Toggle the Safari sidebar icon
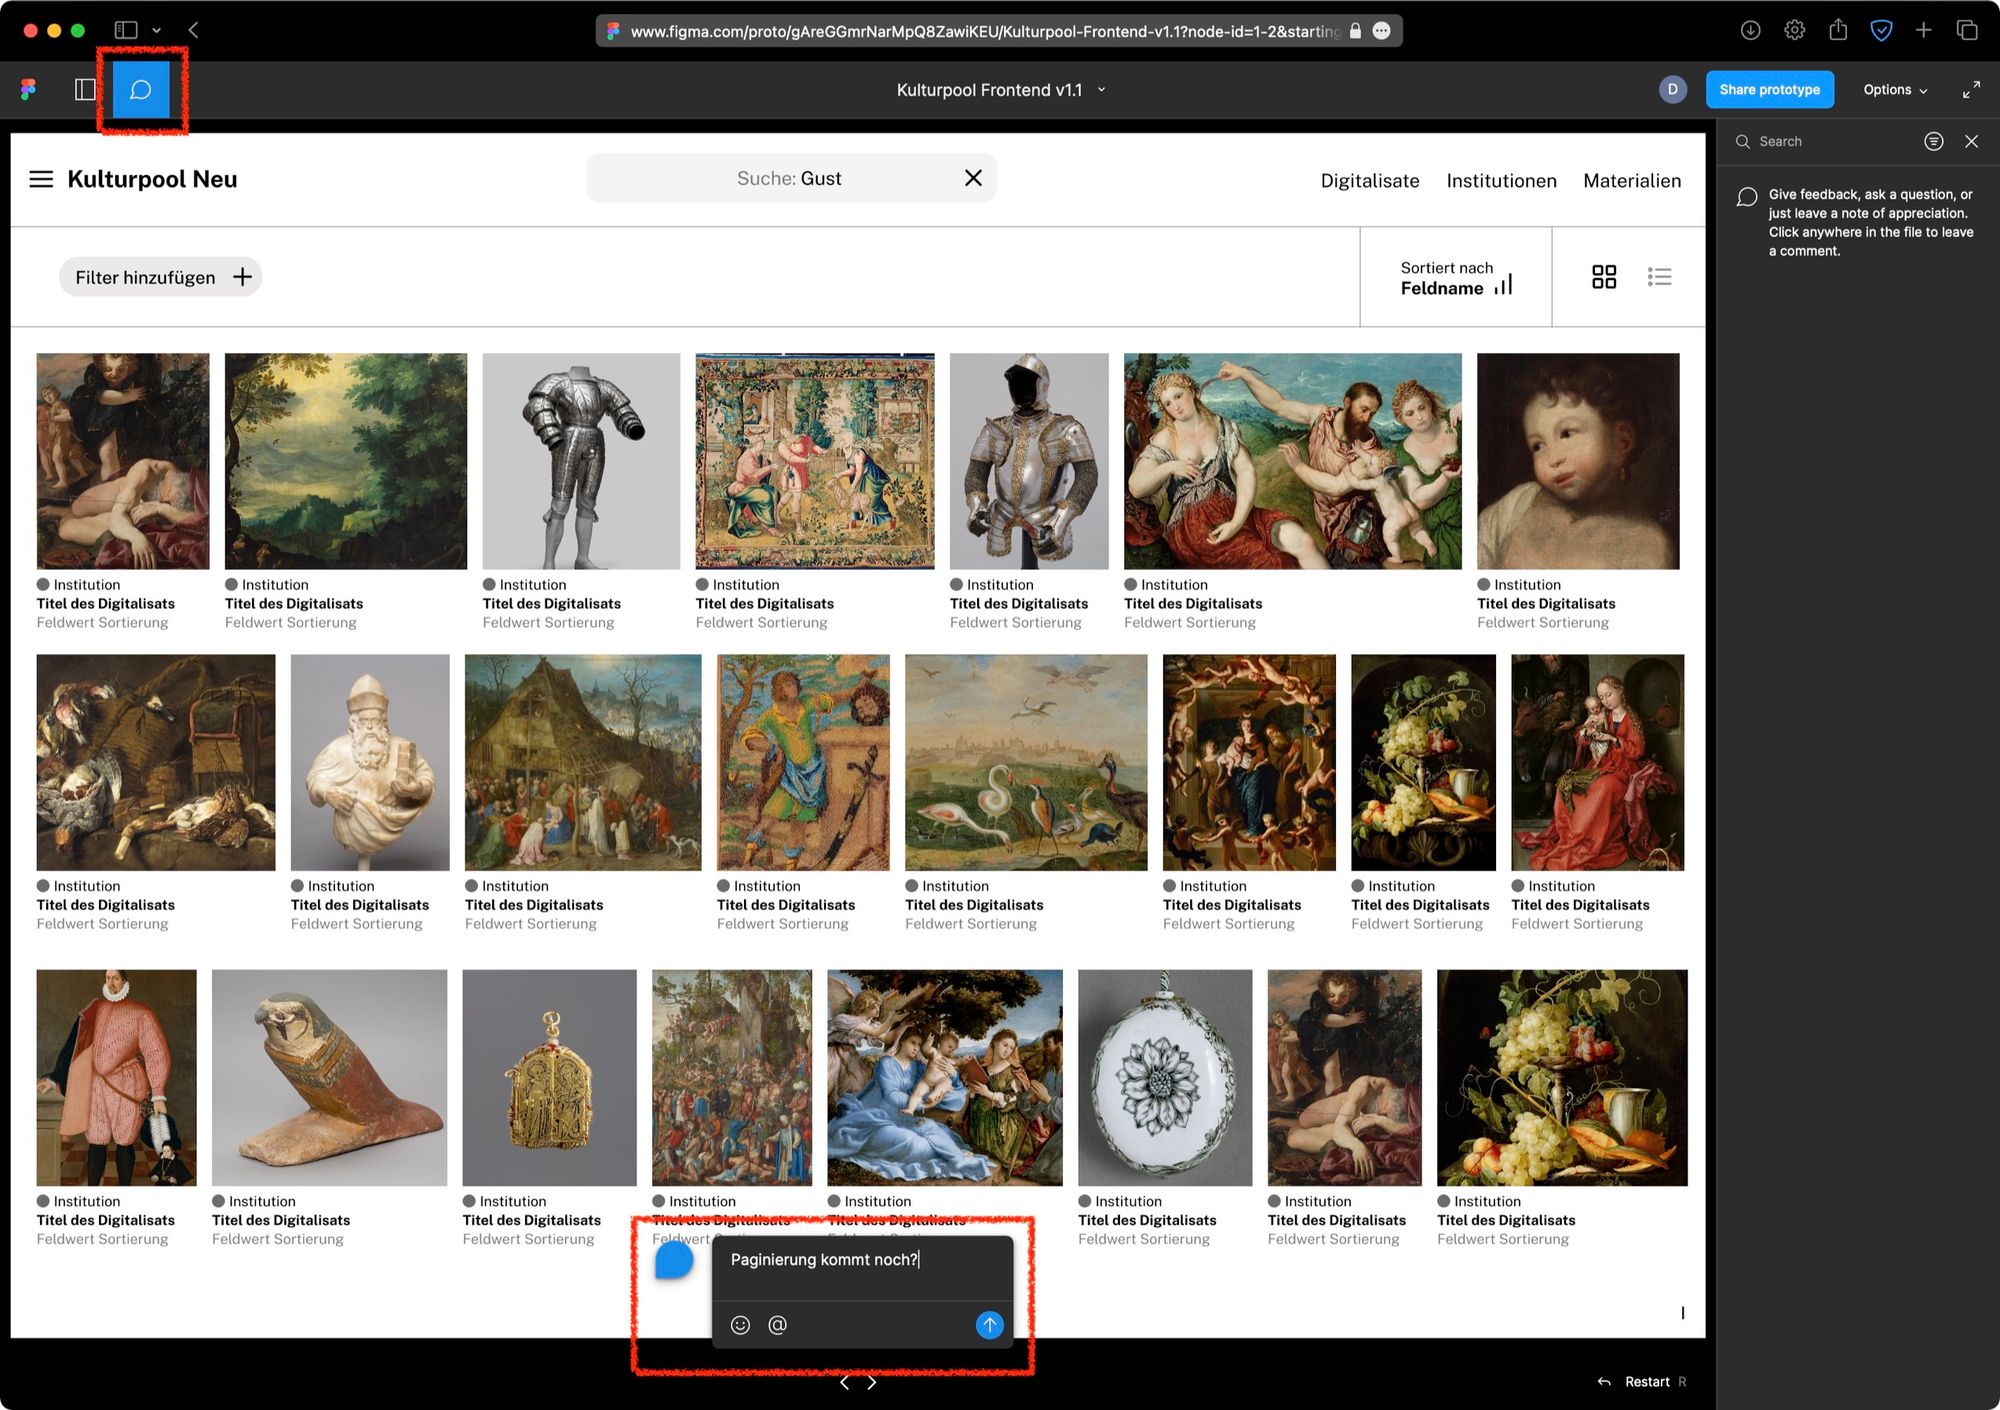The height and width of the screenshot is (1410, 2000). 126,30
